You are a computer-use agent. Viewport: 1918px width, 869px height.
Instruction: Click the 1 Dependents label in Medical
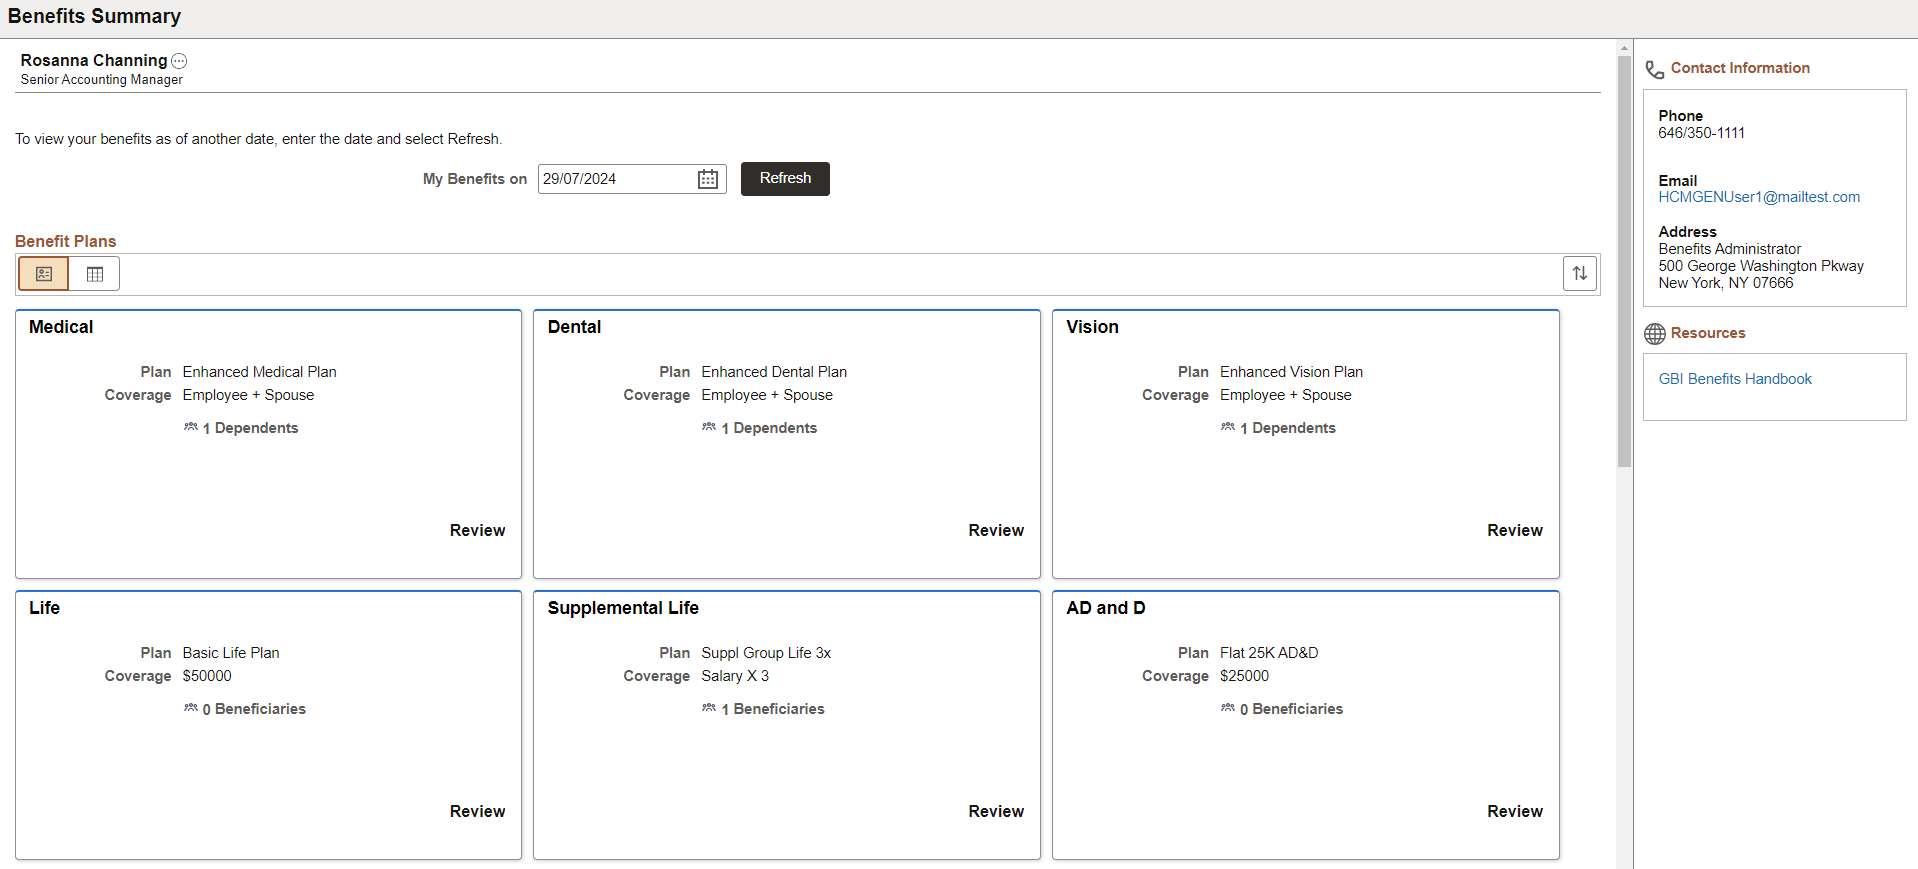click(x=250, y=428)
